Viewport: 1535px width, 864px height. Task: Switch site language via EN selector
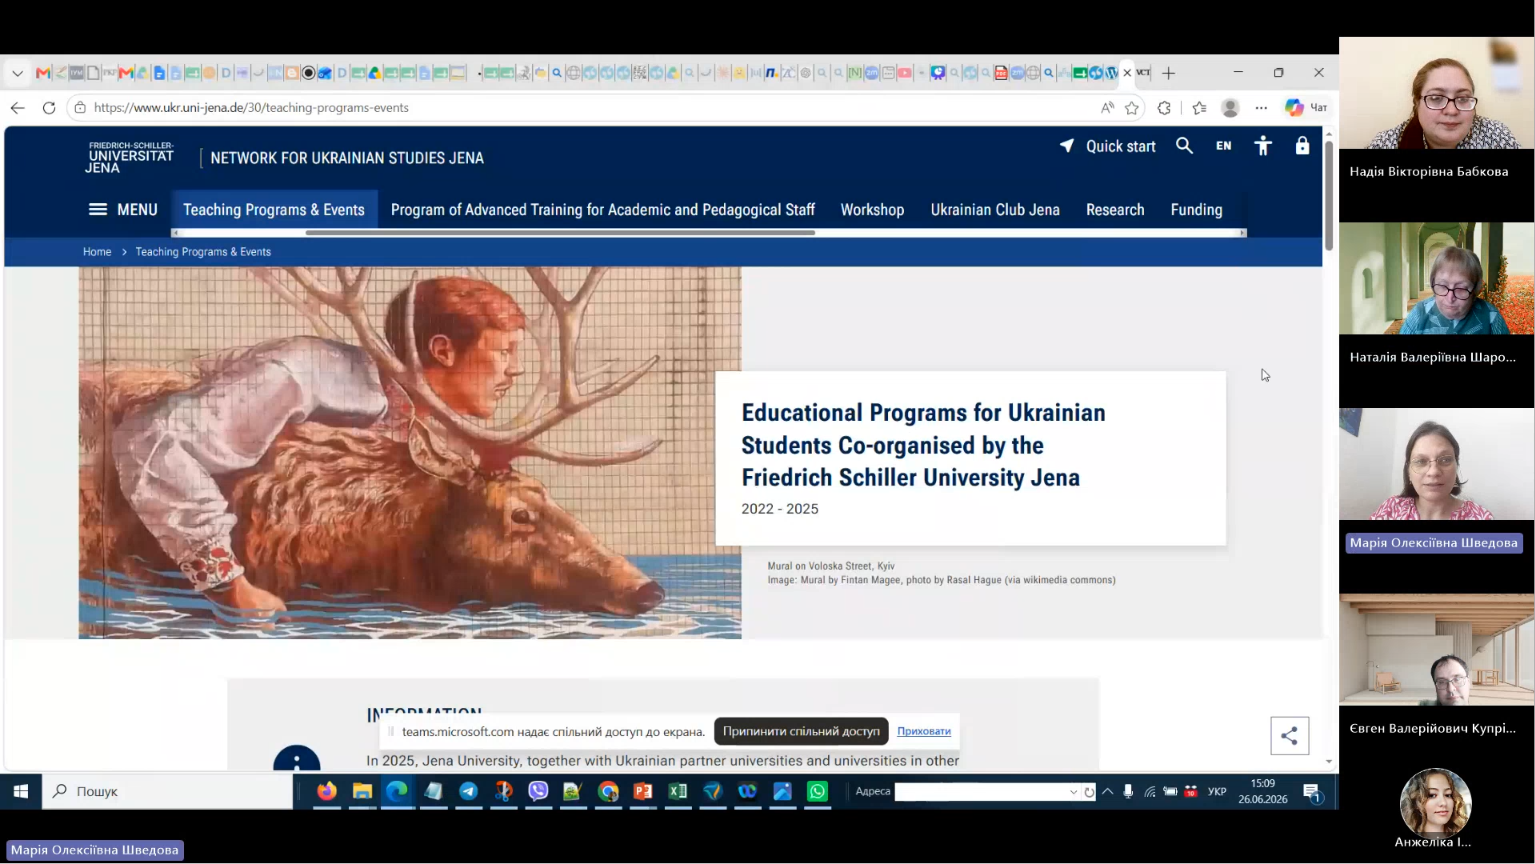1223,146
